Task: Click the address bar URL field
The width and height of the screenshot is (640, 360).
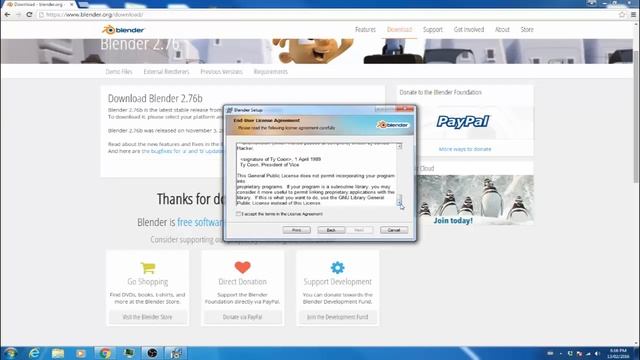Action: click(x=327, y=14)
